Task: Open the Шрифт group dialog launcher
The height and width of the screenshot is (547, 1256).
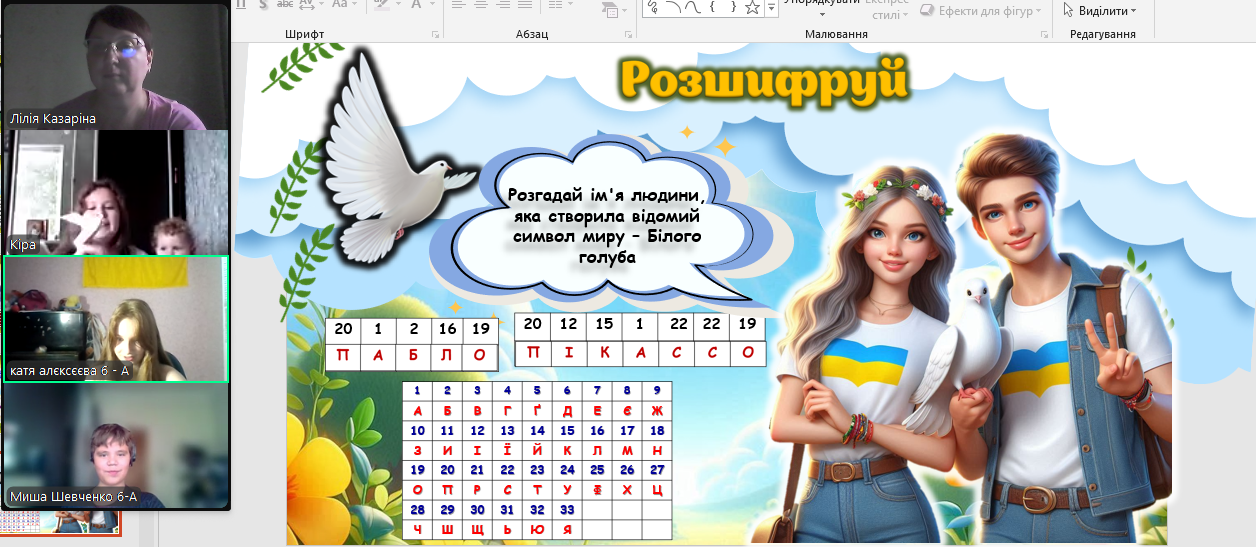Action: pyautogui.click(x=435, y=34)
